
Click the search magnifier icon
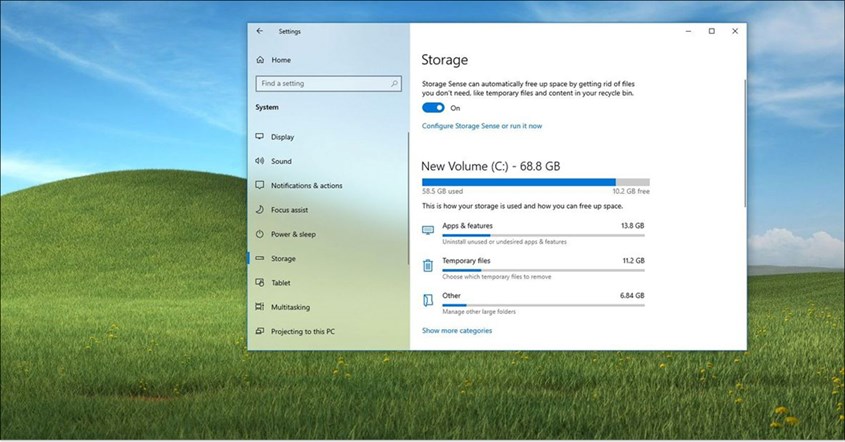click(394, 84)
